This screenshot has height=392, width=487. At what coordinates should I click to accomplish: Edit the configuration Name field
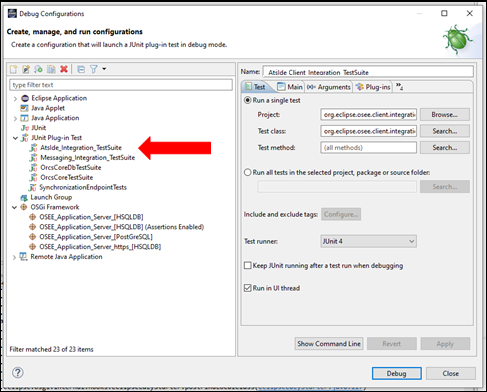pos(368,72)
